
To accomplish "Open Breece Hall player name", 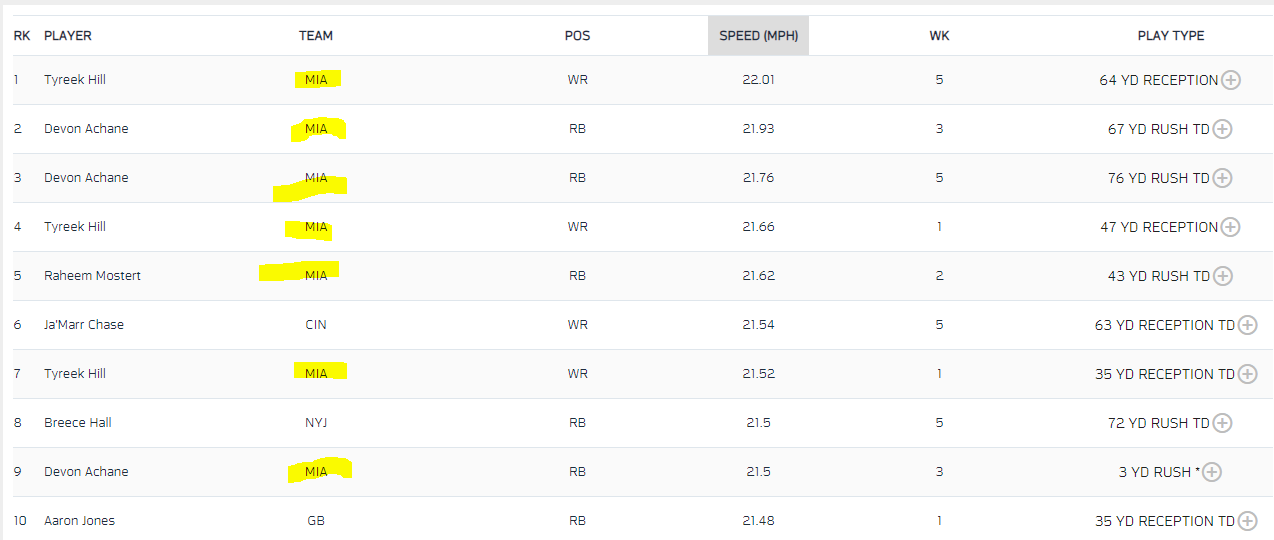I will (x=78, y=423).
